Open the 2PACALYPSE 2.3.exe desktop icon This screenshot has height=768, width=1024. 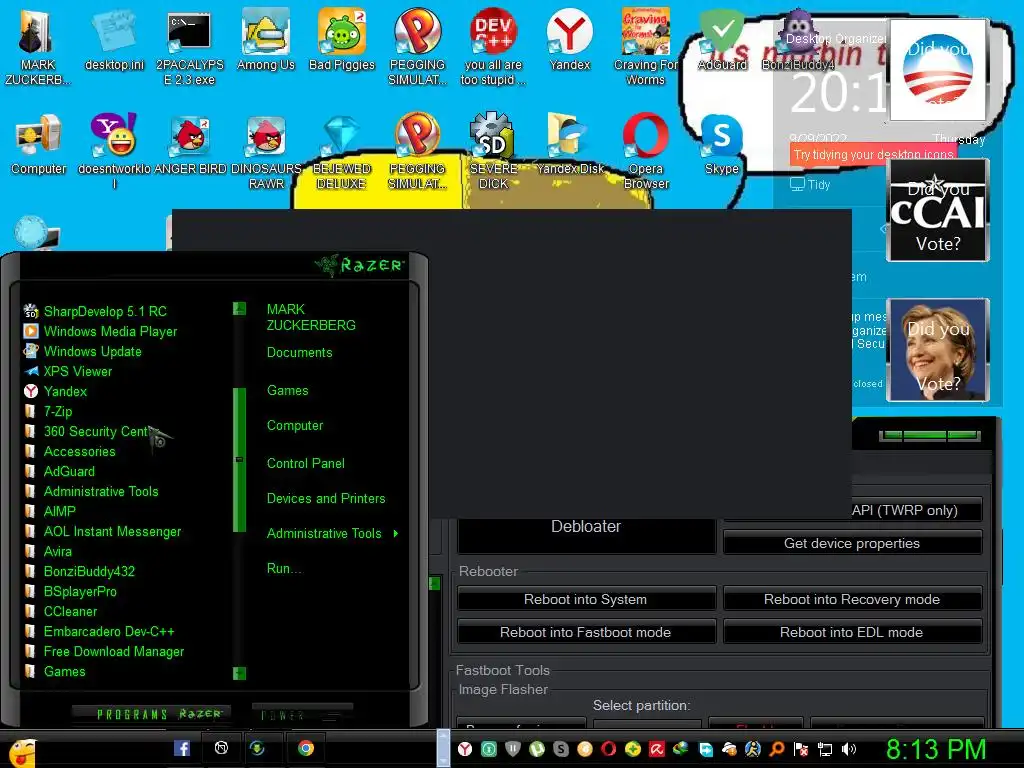[189, 46]
